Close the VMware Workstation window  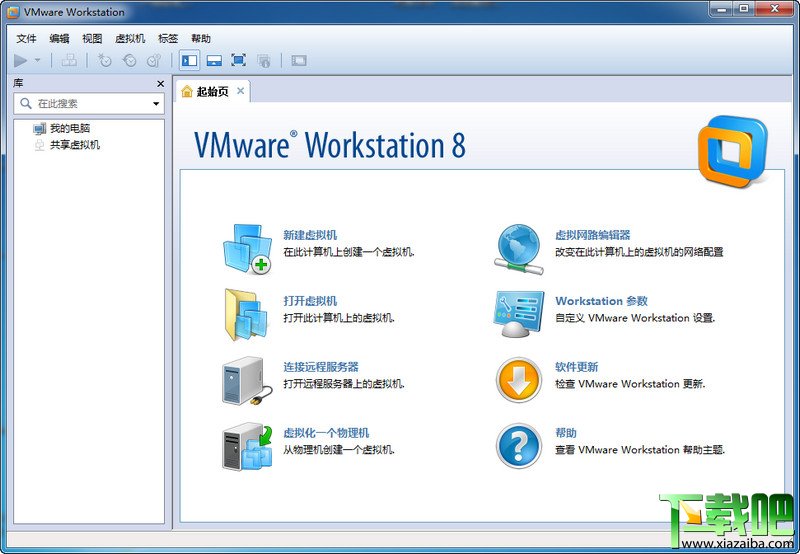[774, 9]
